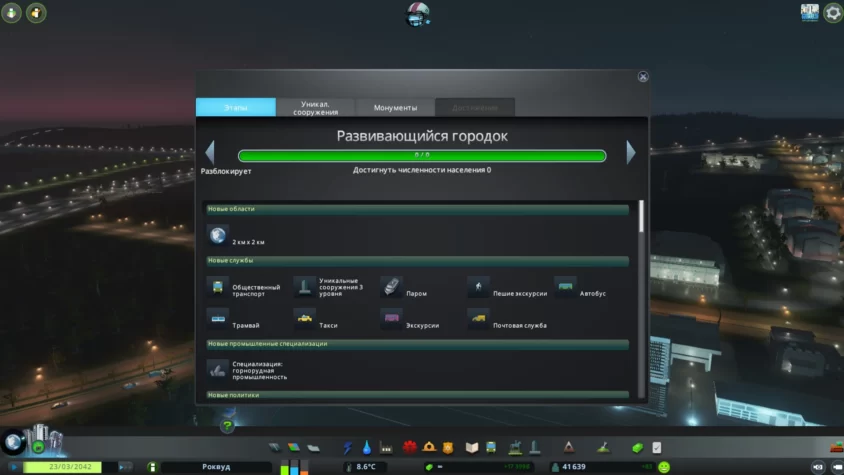Open the Fire department menu
The width and height of the screenshot is (844, 475).
pos(429,447)
